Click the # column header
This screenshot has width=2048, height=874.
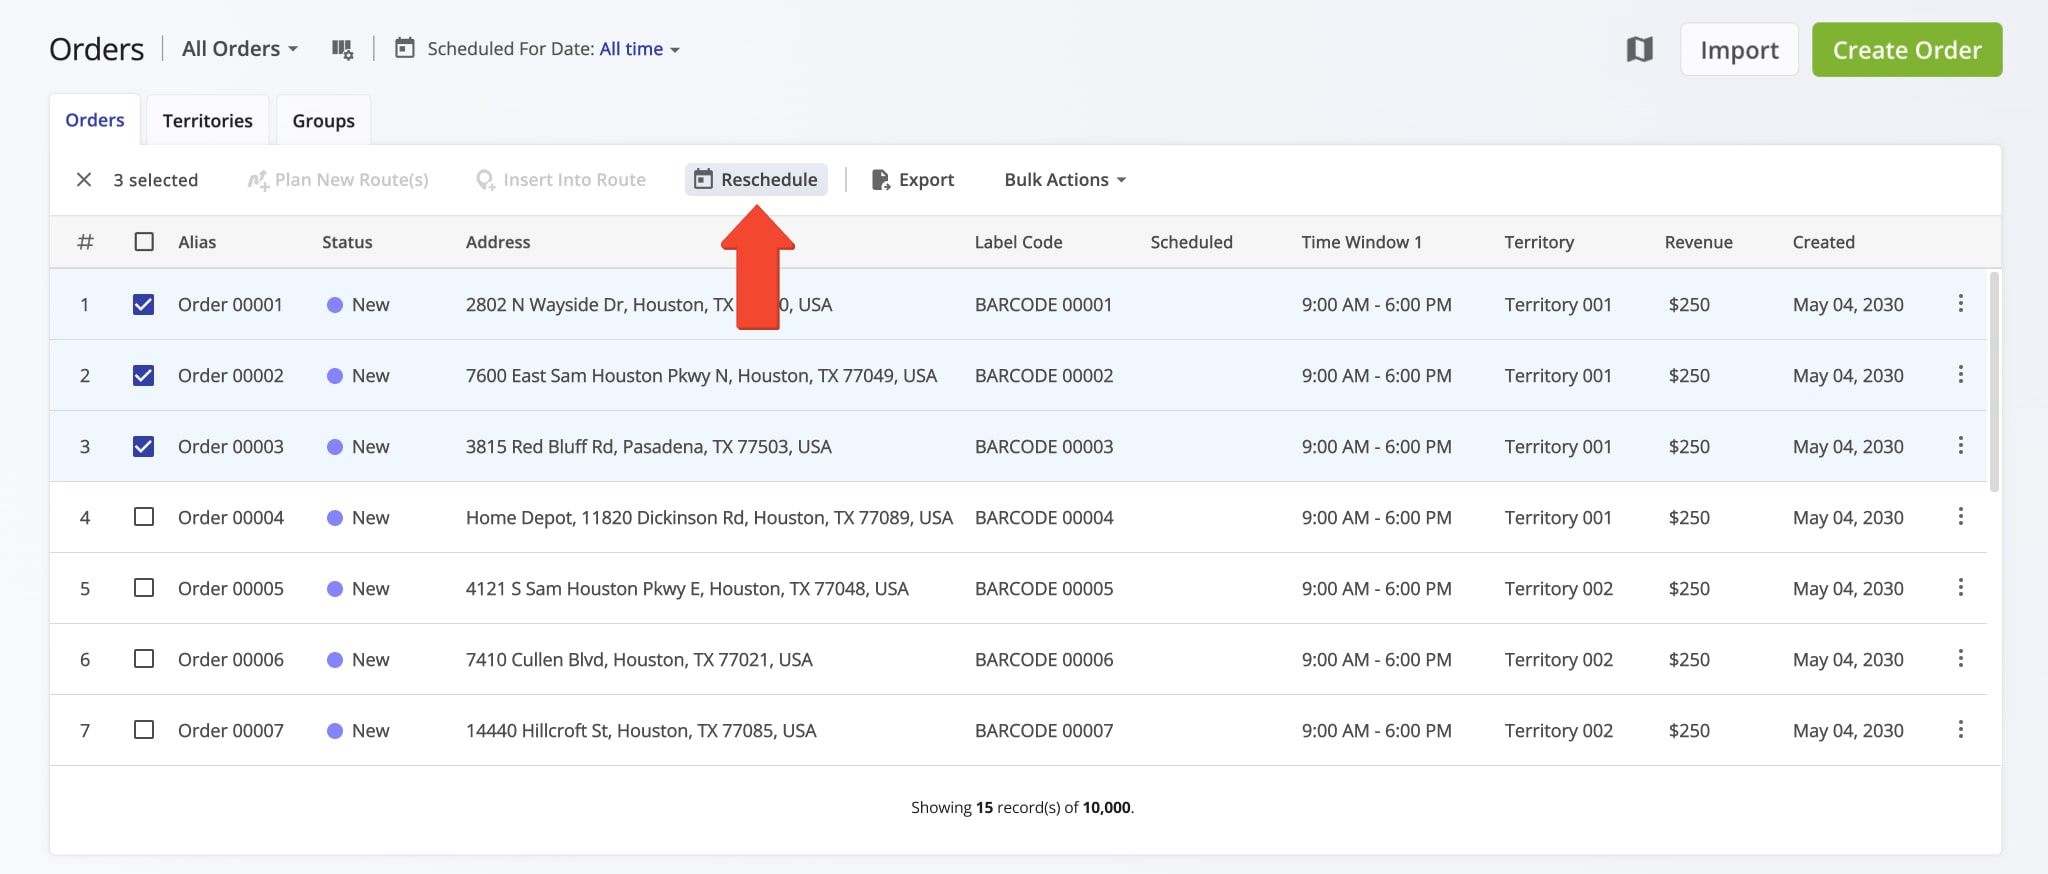(85, 242)
